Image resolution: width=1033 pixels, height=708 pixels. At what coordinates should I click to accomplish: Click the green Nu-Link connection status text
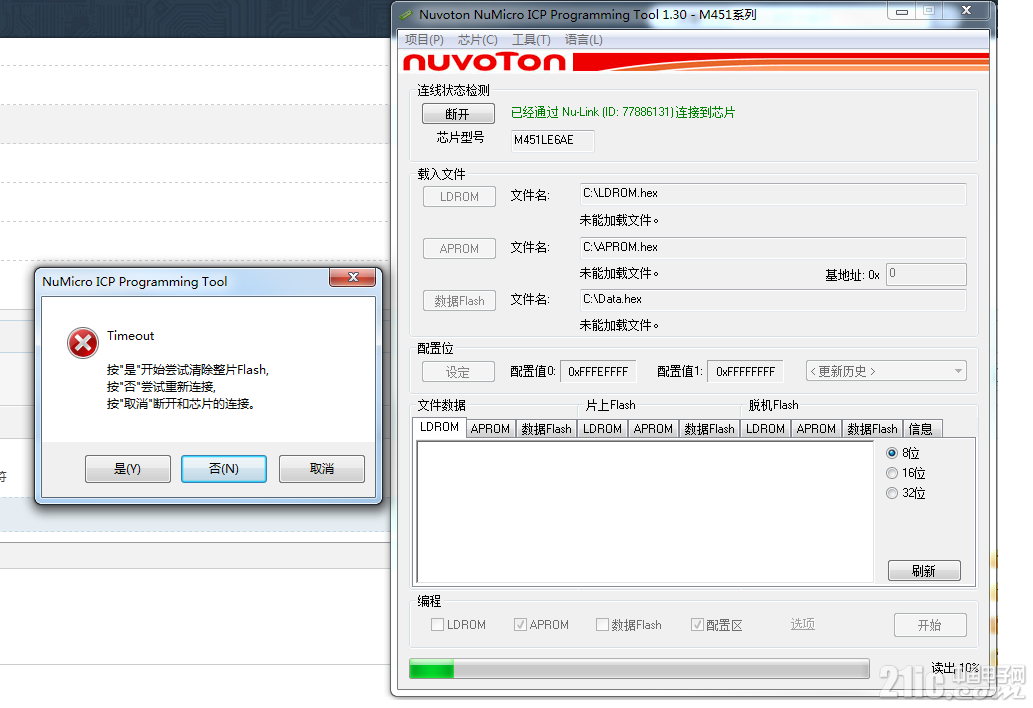click(x=623, y=113)
